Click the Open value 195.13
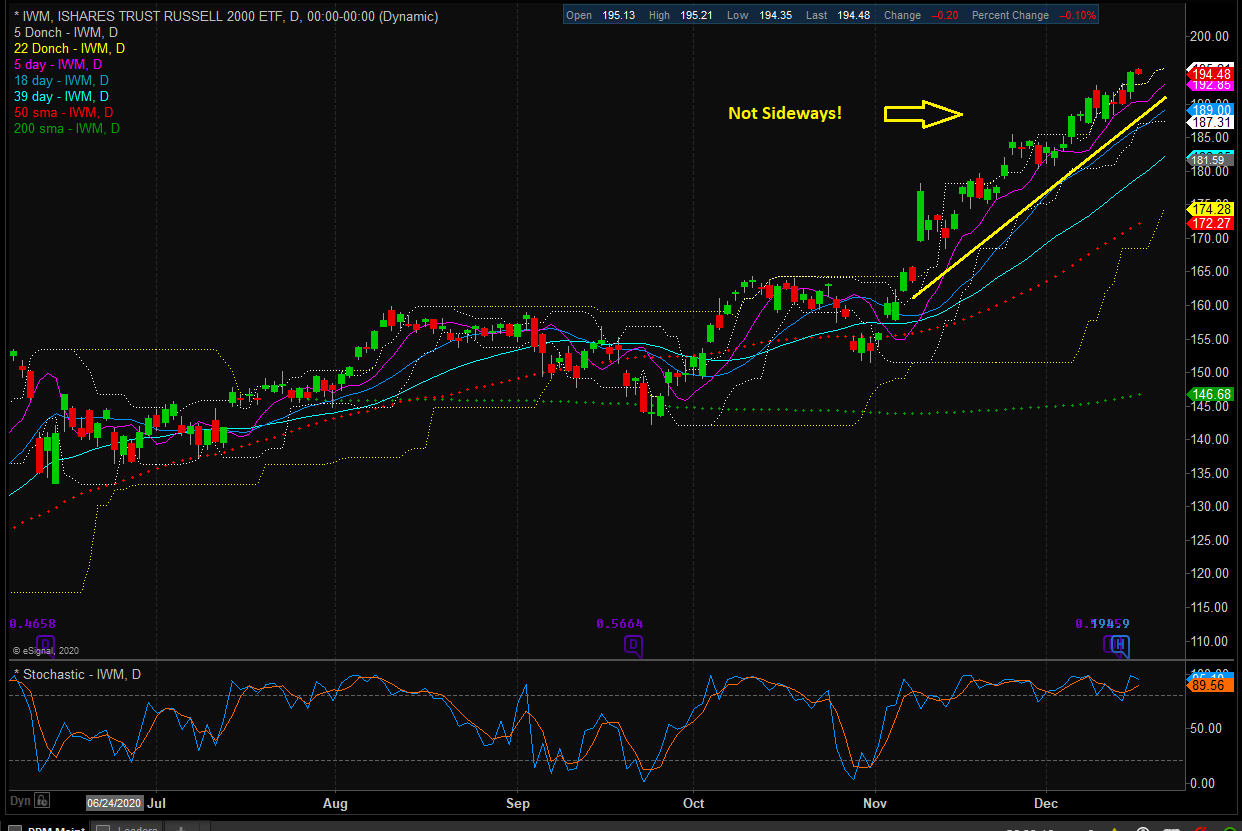This screenshot has width=1242, height=831. [619, 15]
